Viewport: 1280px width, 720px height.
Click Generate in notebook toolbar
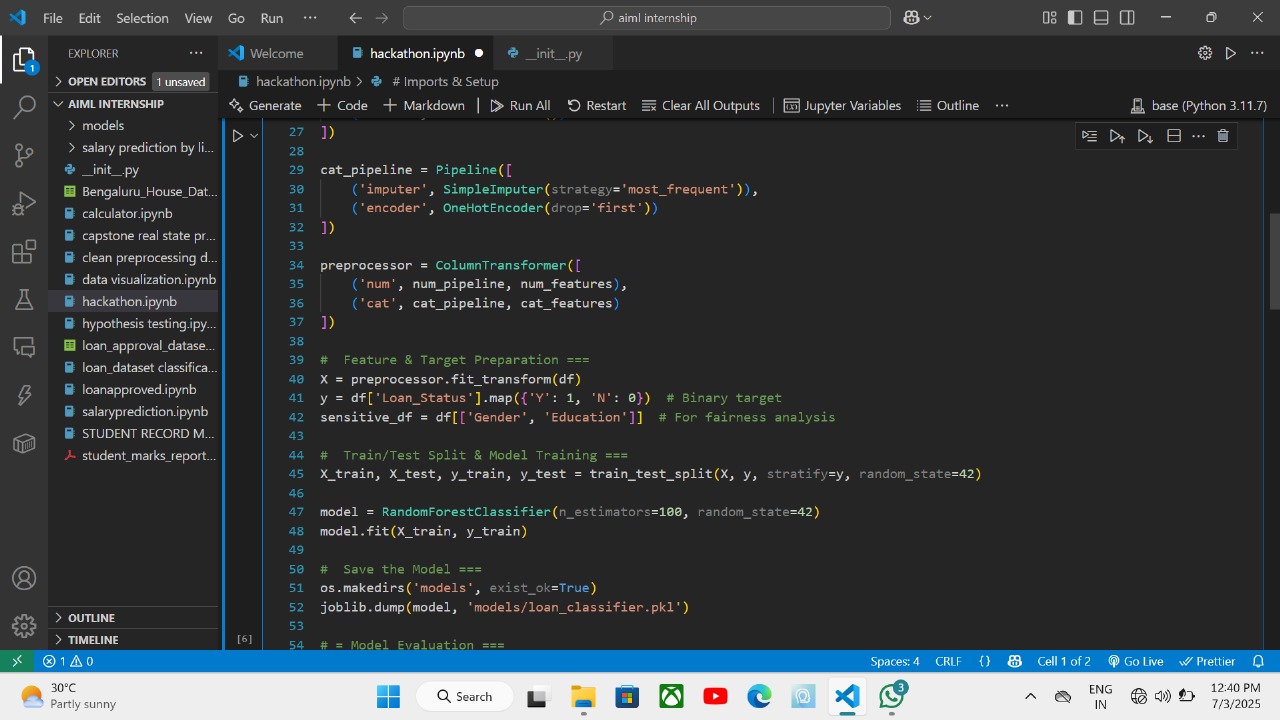point(265,105)
